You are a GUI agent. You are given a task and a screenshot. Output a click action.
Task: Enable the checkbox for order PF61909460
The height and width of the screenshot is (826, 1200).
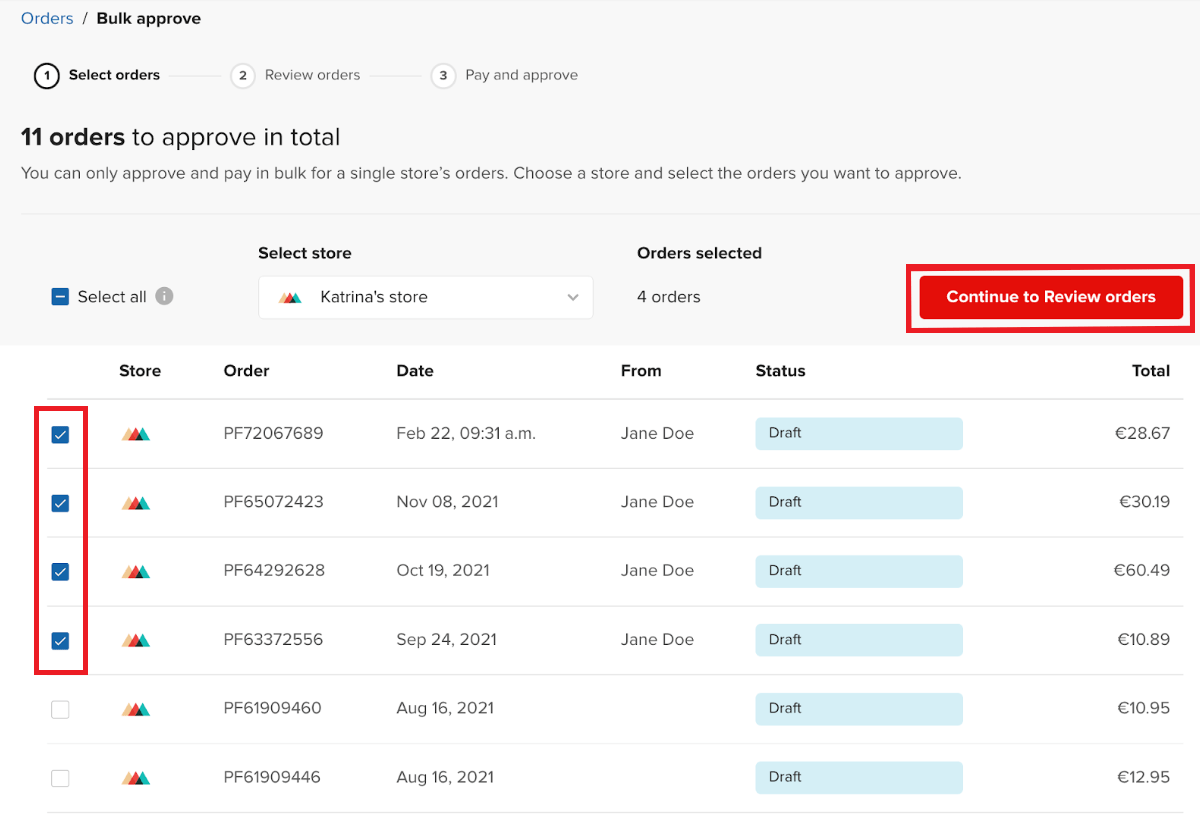pyautogui.click(x=60, y=708)
